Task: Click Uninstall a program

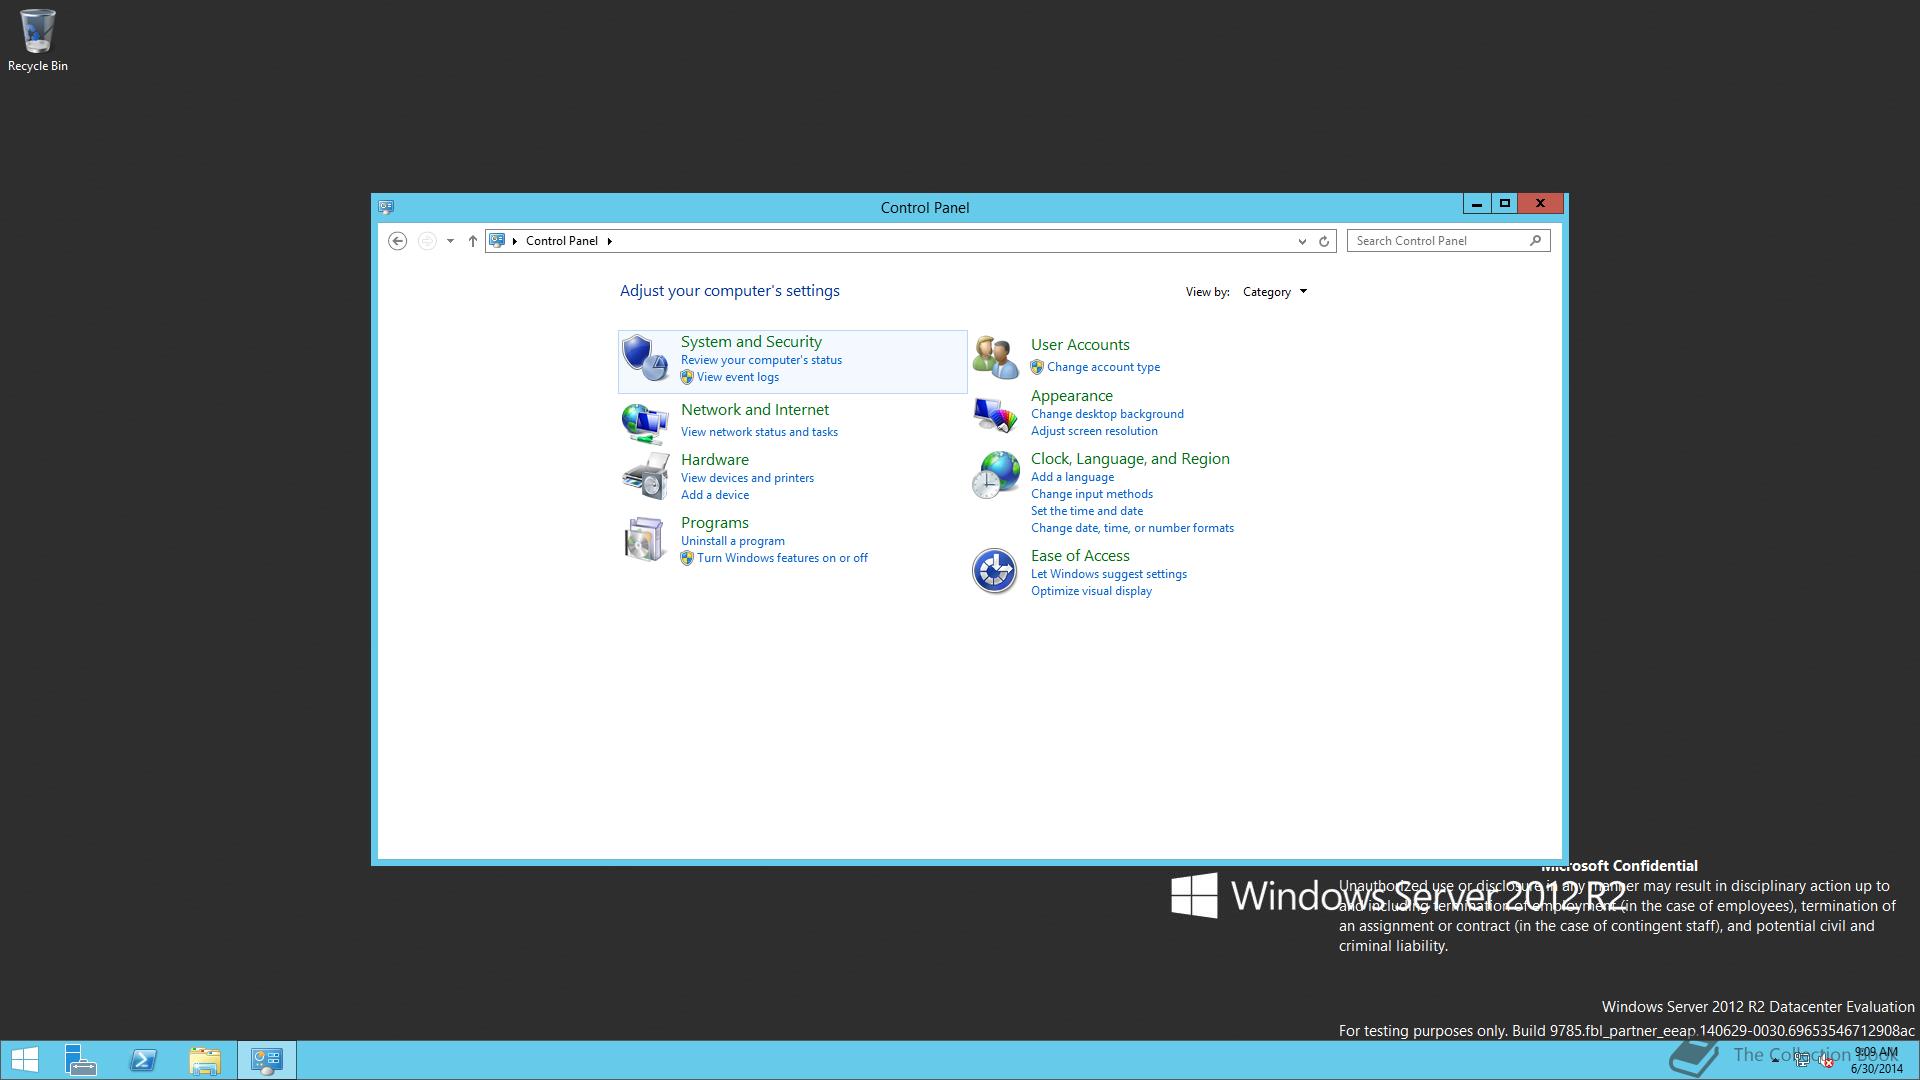Action: click(x=733, y=541)
